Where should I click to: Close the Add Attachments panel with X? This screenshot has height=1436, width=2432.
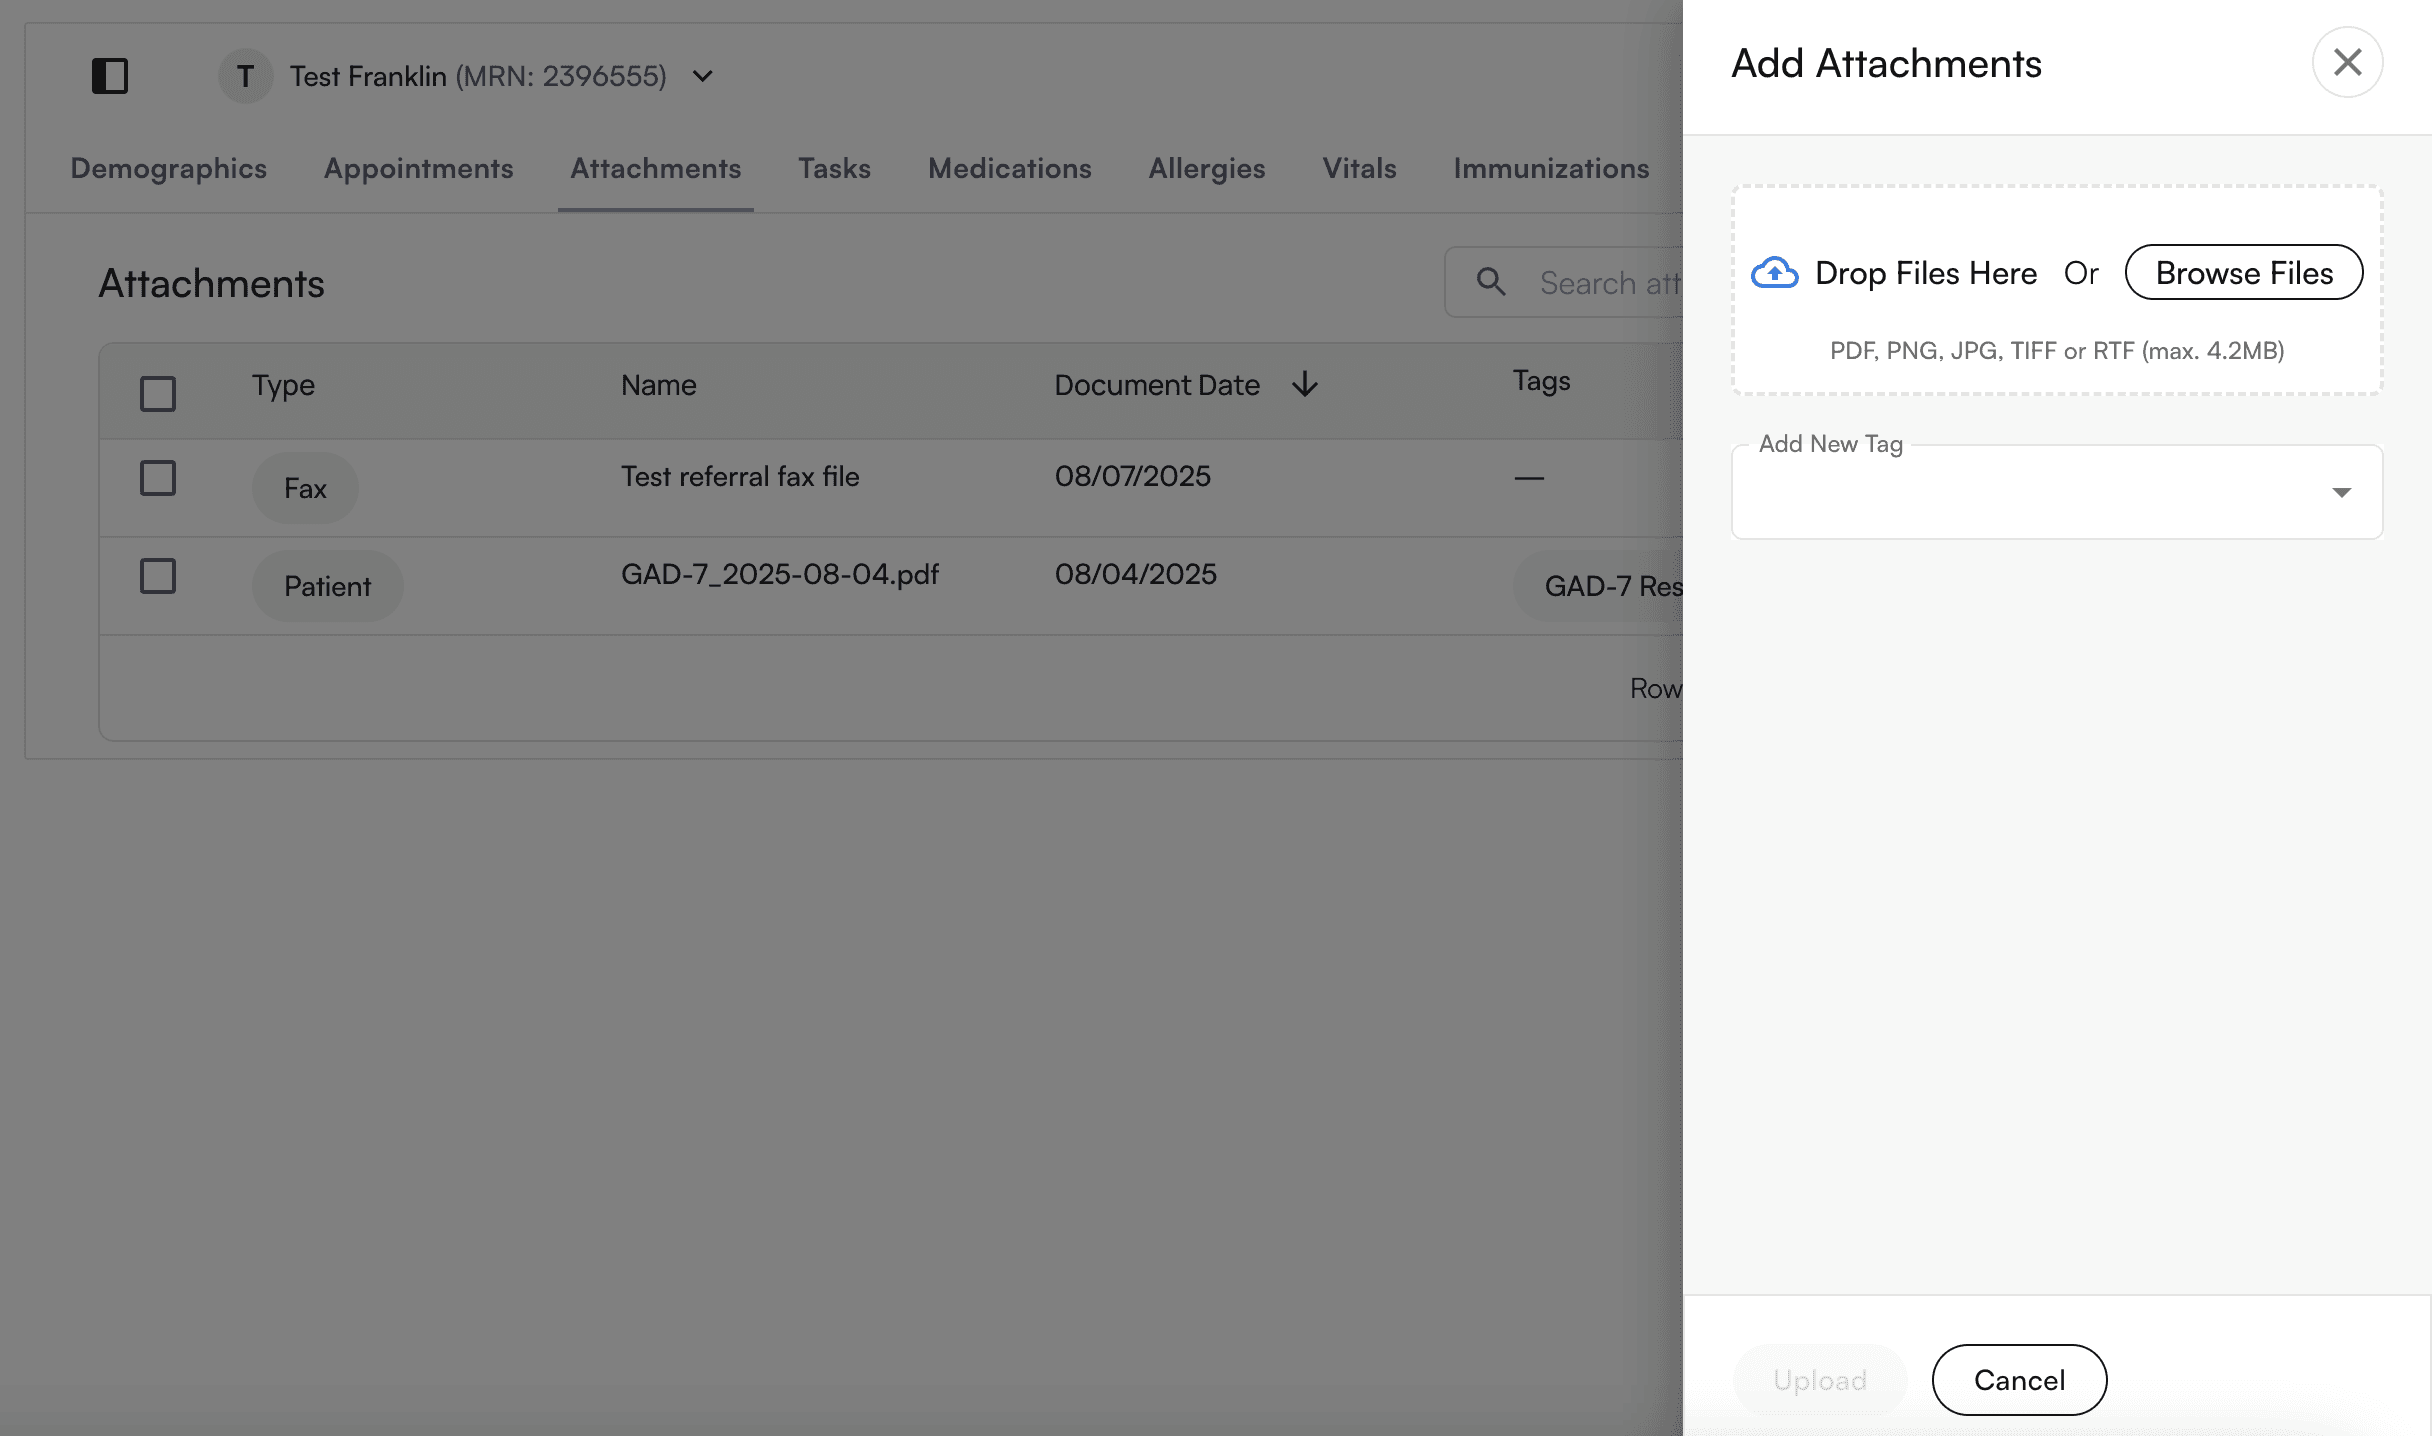2347,62
